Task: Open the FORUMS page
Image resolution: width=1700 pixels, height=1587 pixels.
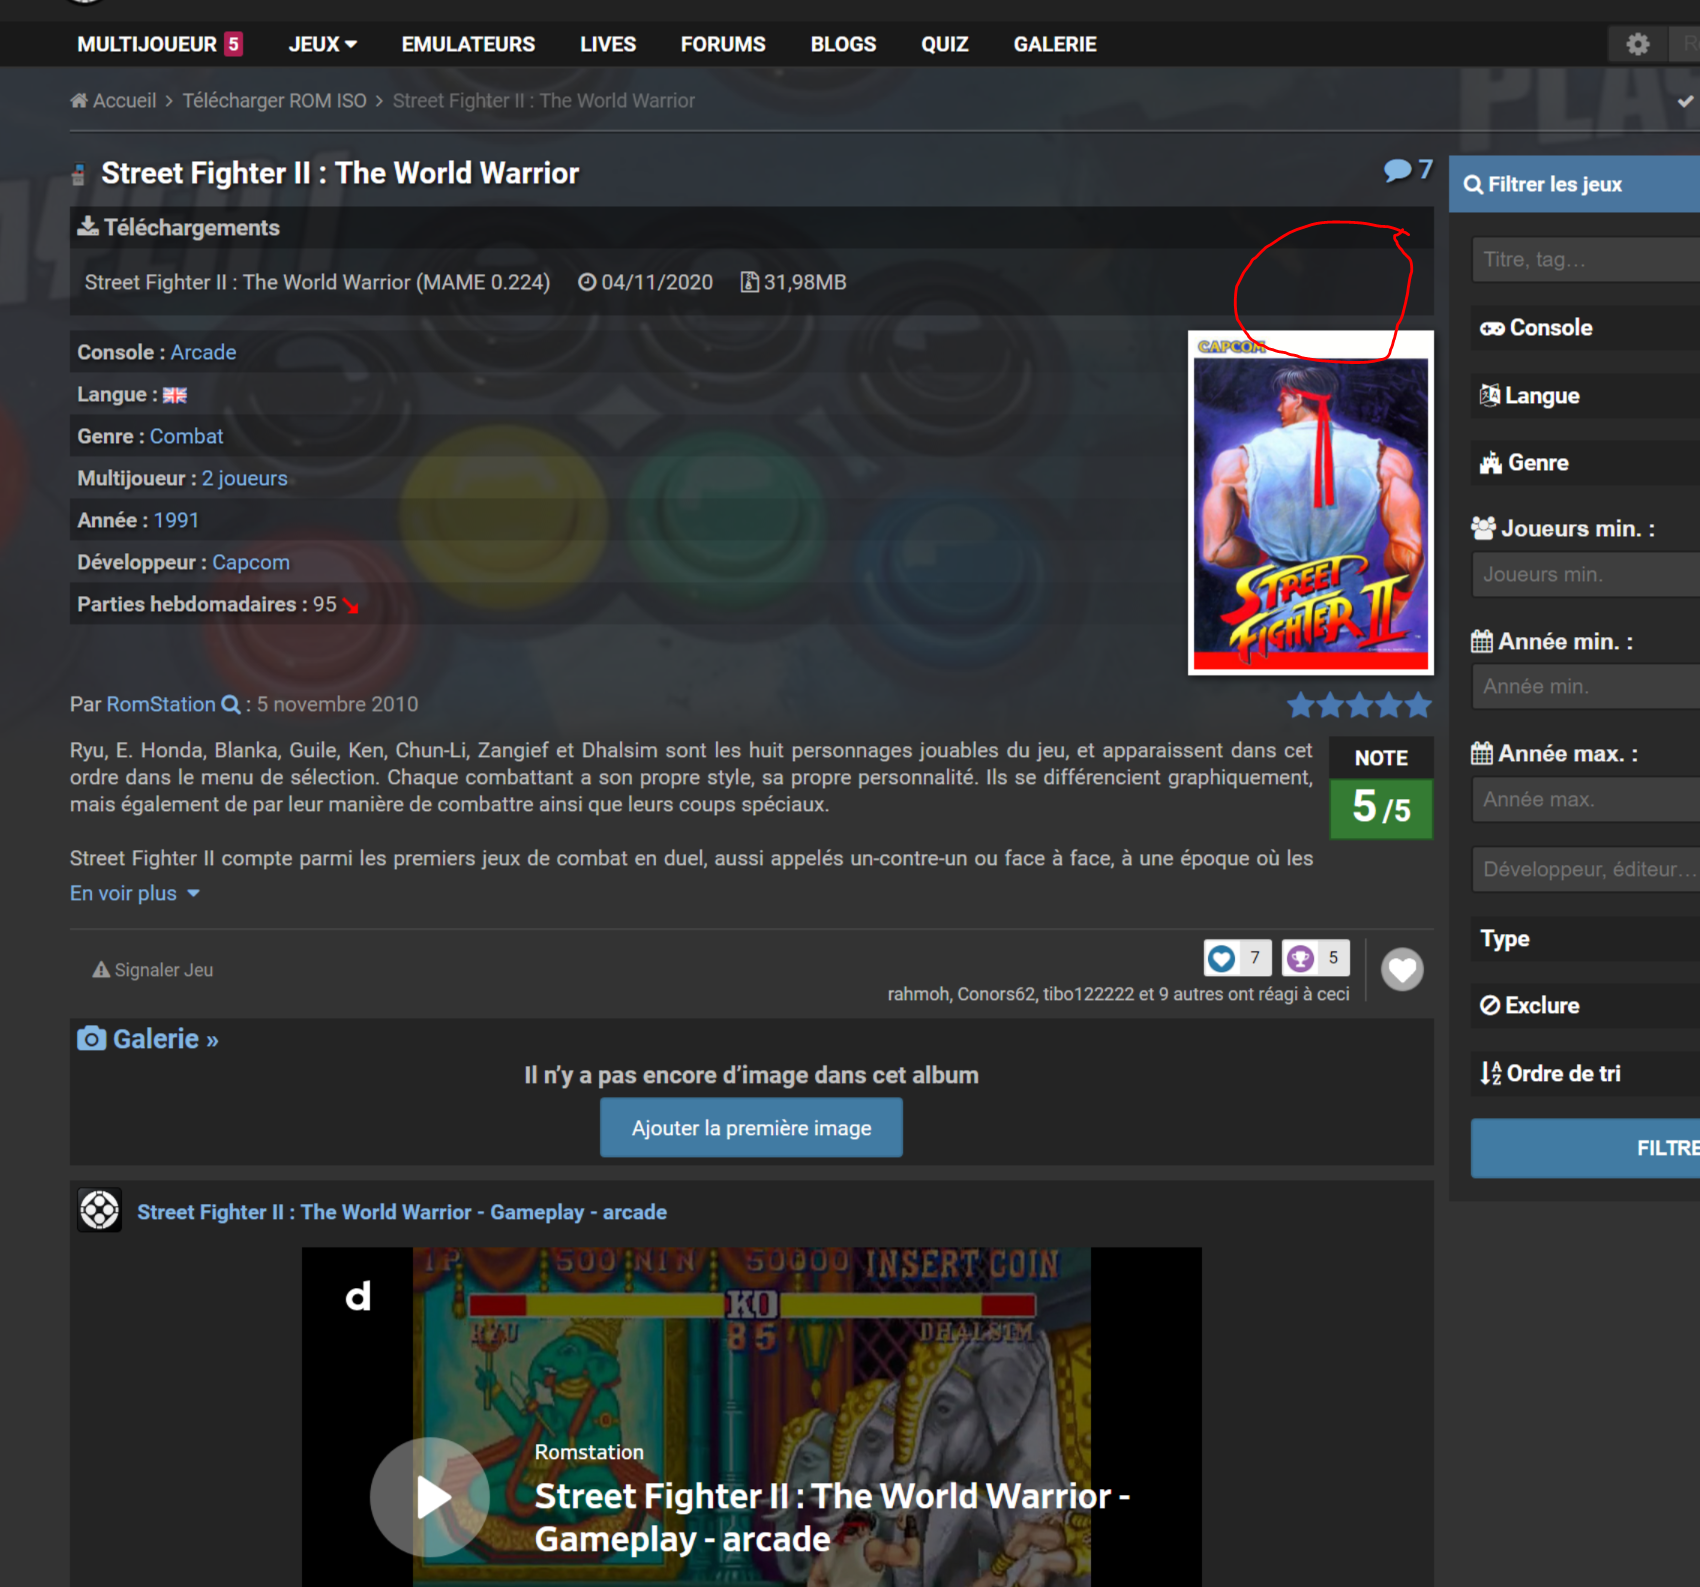Action: tap(723, 44)
